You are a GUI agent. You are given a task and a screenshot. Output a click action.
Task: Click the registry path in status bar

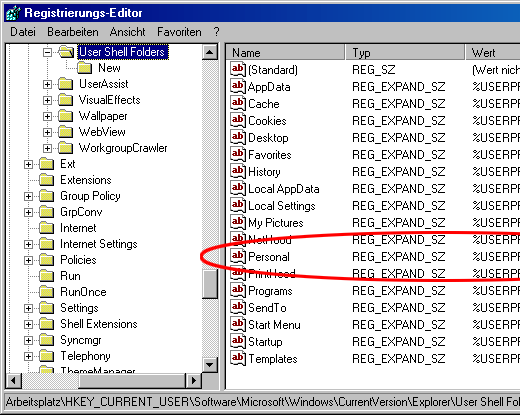(263, 402)
